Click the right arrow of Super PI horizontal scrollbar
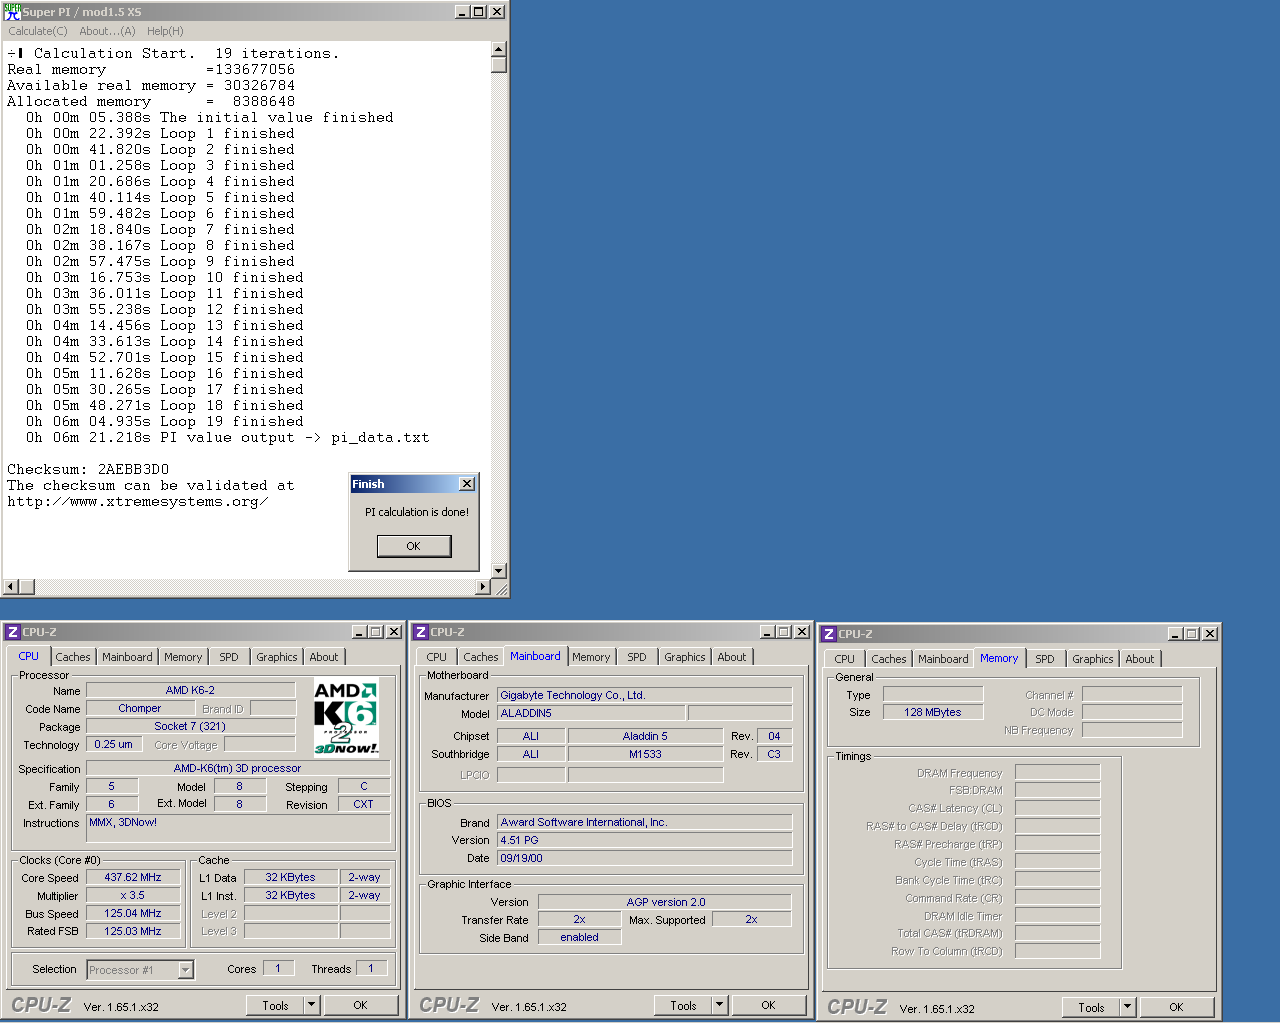The image size is (1280, 1024). [x=483, y=587]
